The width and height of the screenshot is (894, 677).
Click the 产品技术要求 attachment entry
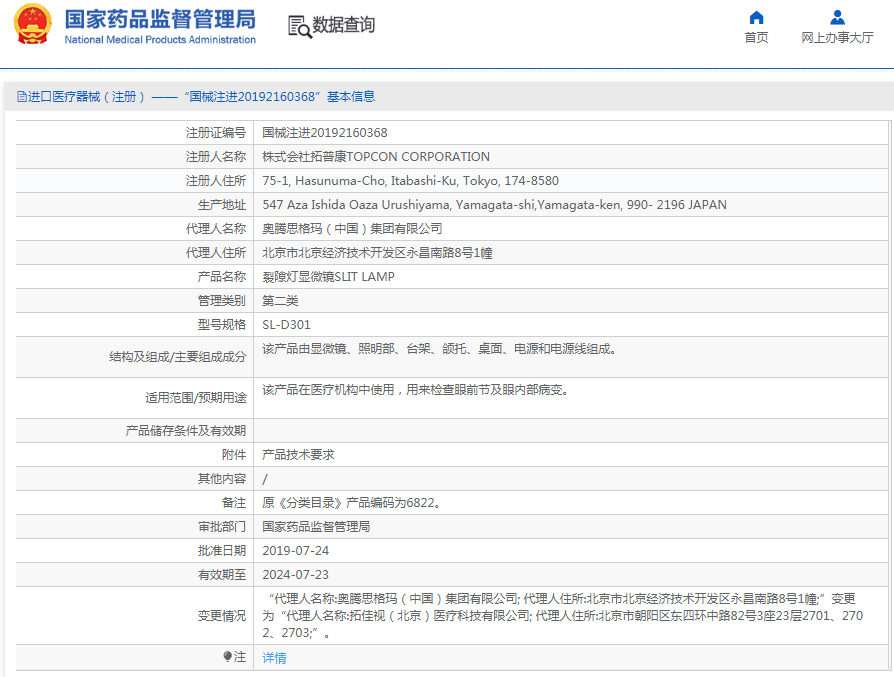(298, 454)
